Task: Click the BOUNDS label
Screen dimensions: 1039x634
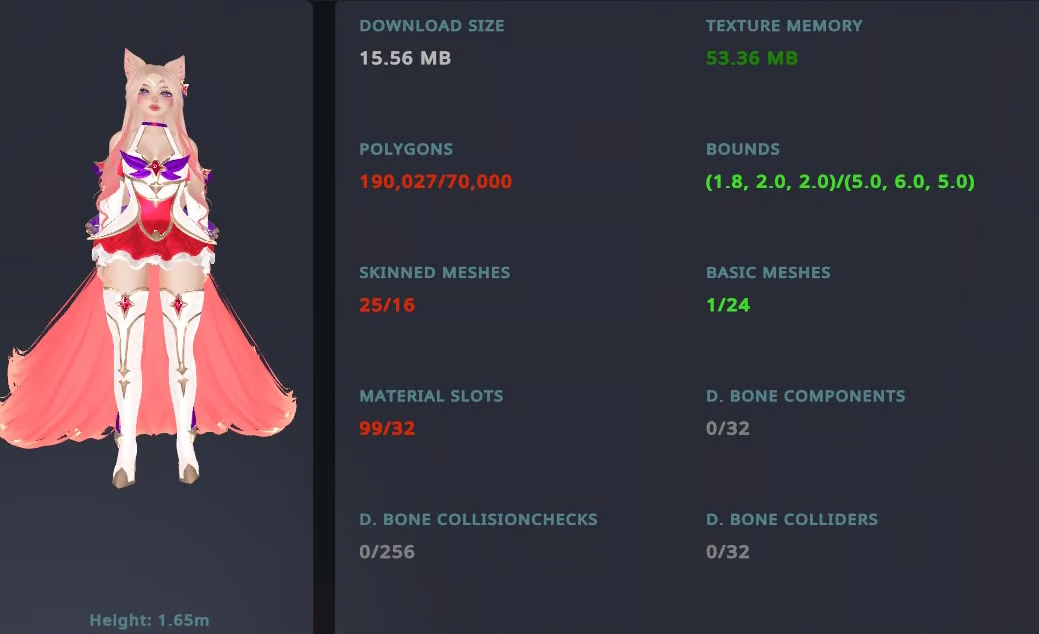Action: 743,149
